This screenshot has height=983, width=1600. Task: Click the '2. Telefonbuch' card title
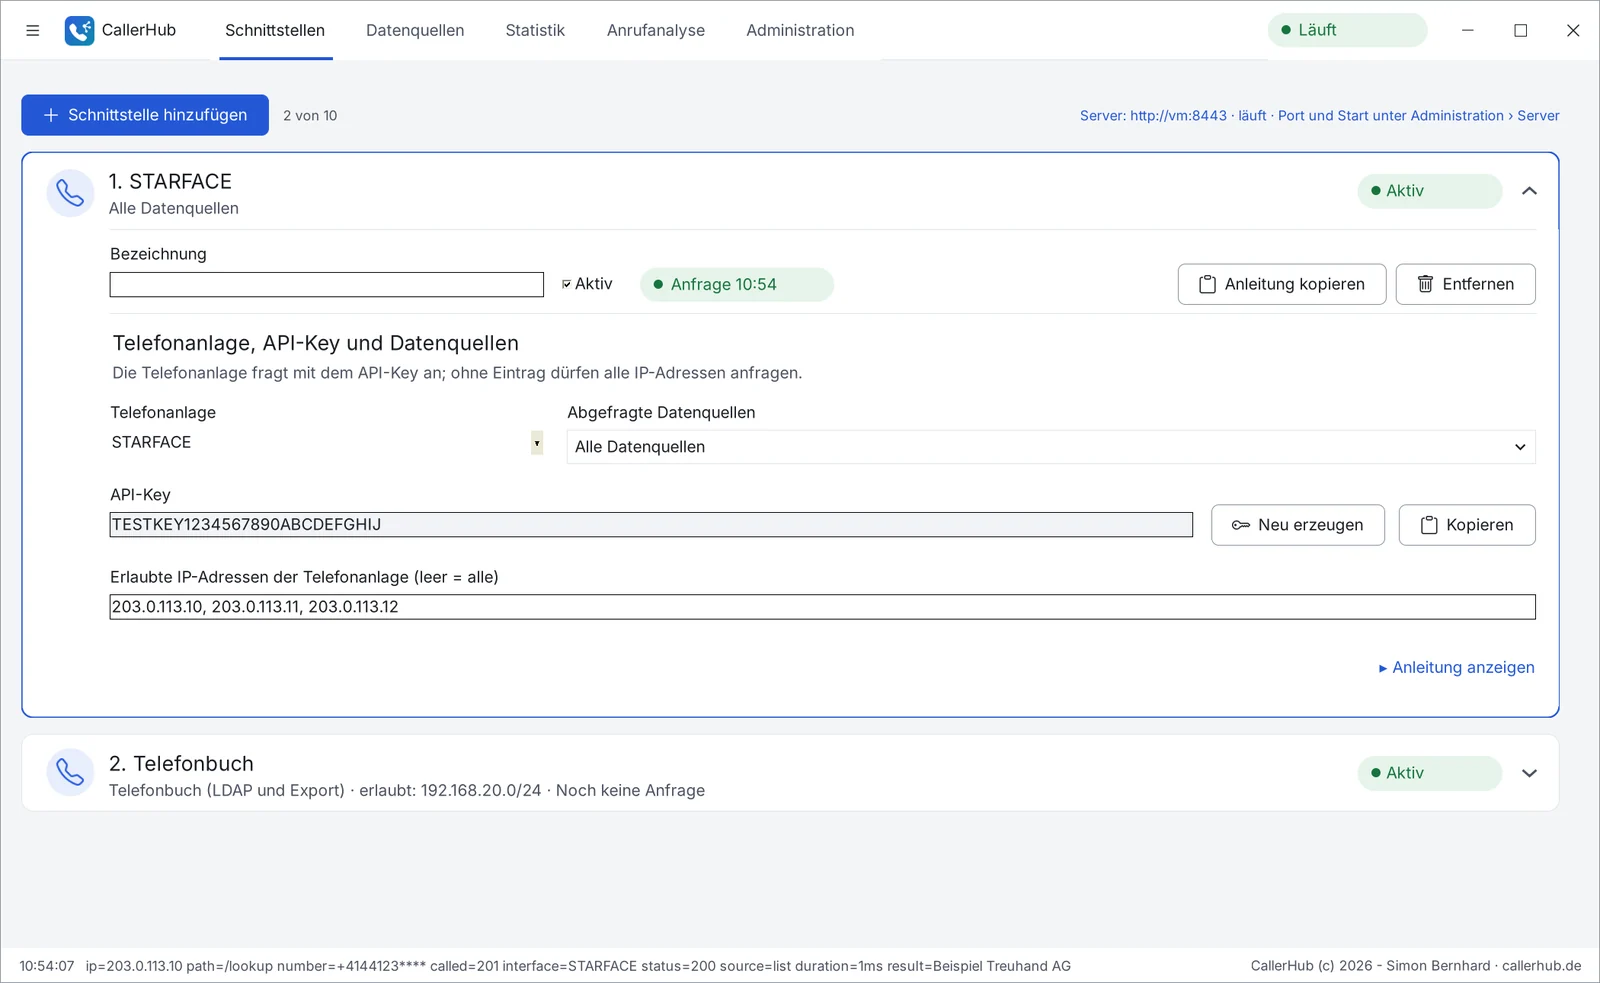point(181,764)
